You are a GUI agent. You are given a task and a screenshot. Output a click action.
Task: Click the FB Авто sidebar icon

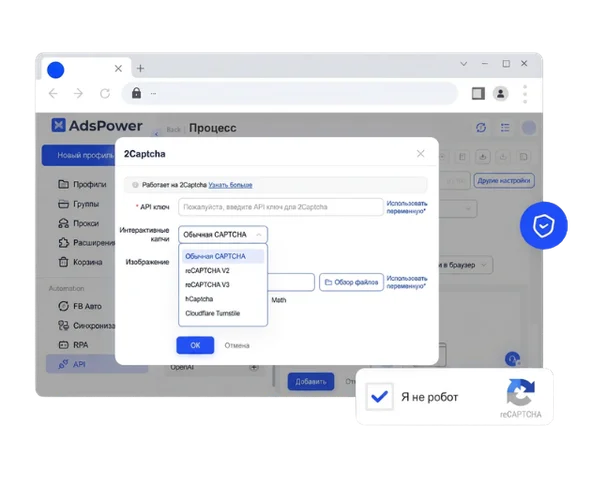[x=63, y=306]
